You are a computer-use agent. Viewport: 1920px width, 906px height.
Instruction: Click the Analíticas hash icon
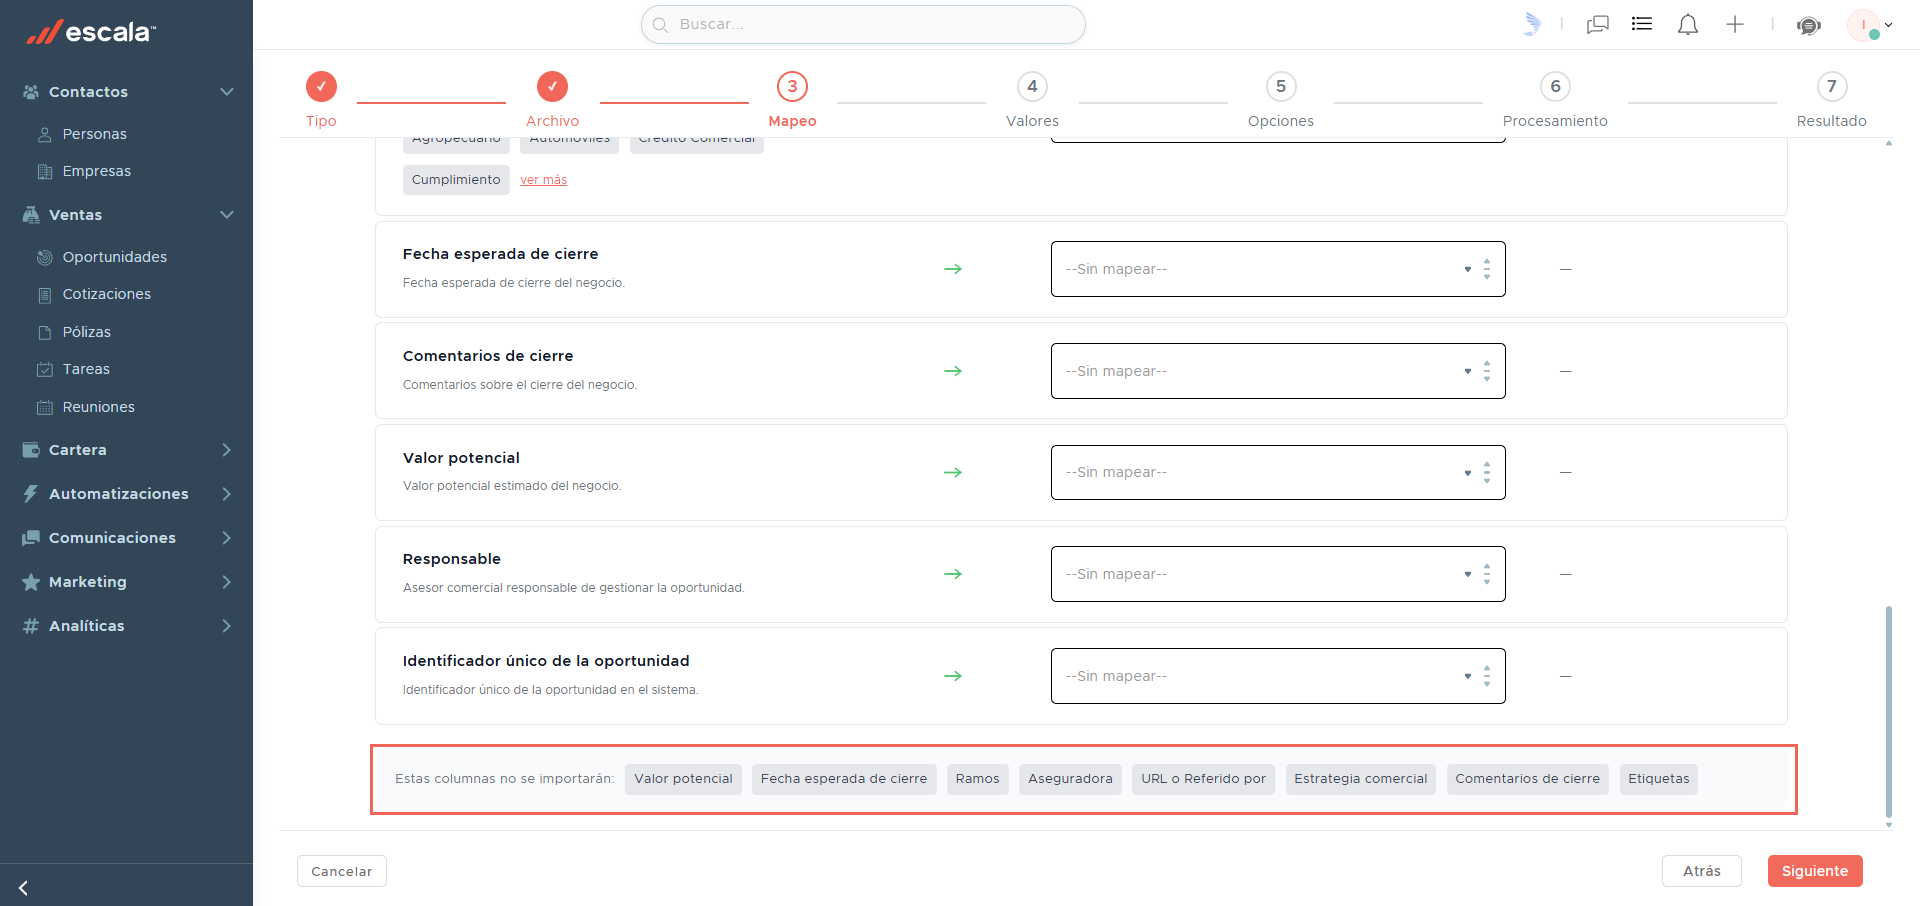(x=31, y=626)
